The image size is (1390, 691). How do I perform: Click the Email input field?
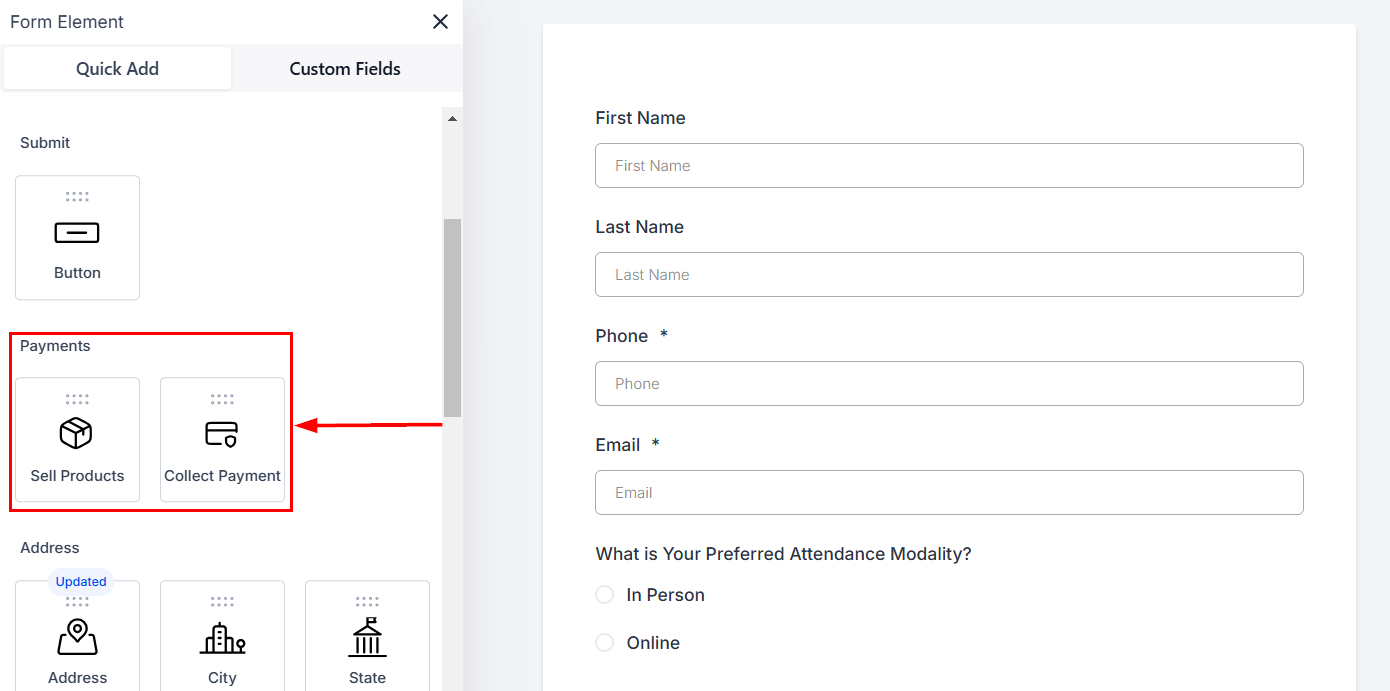949,493
